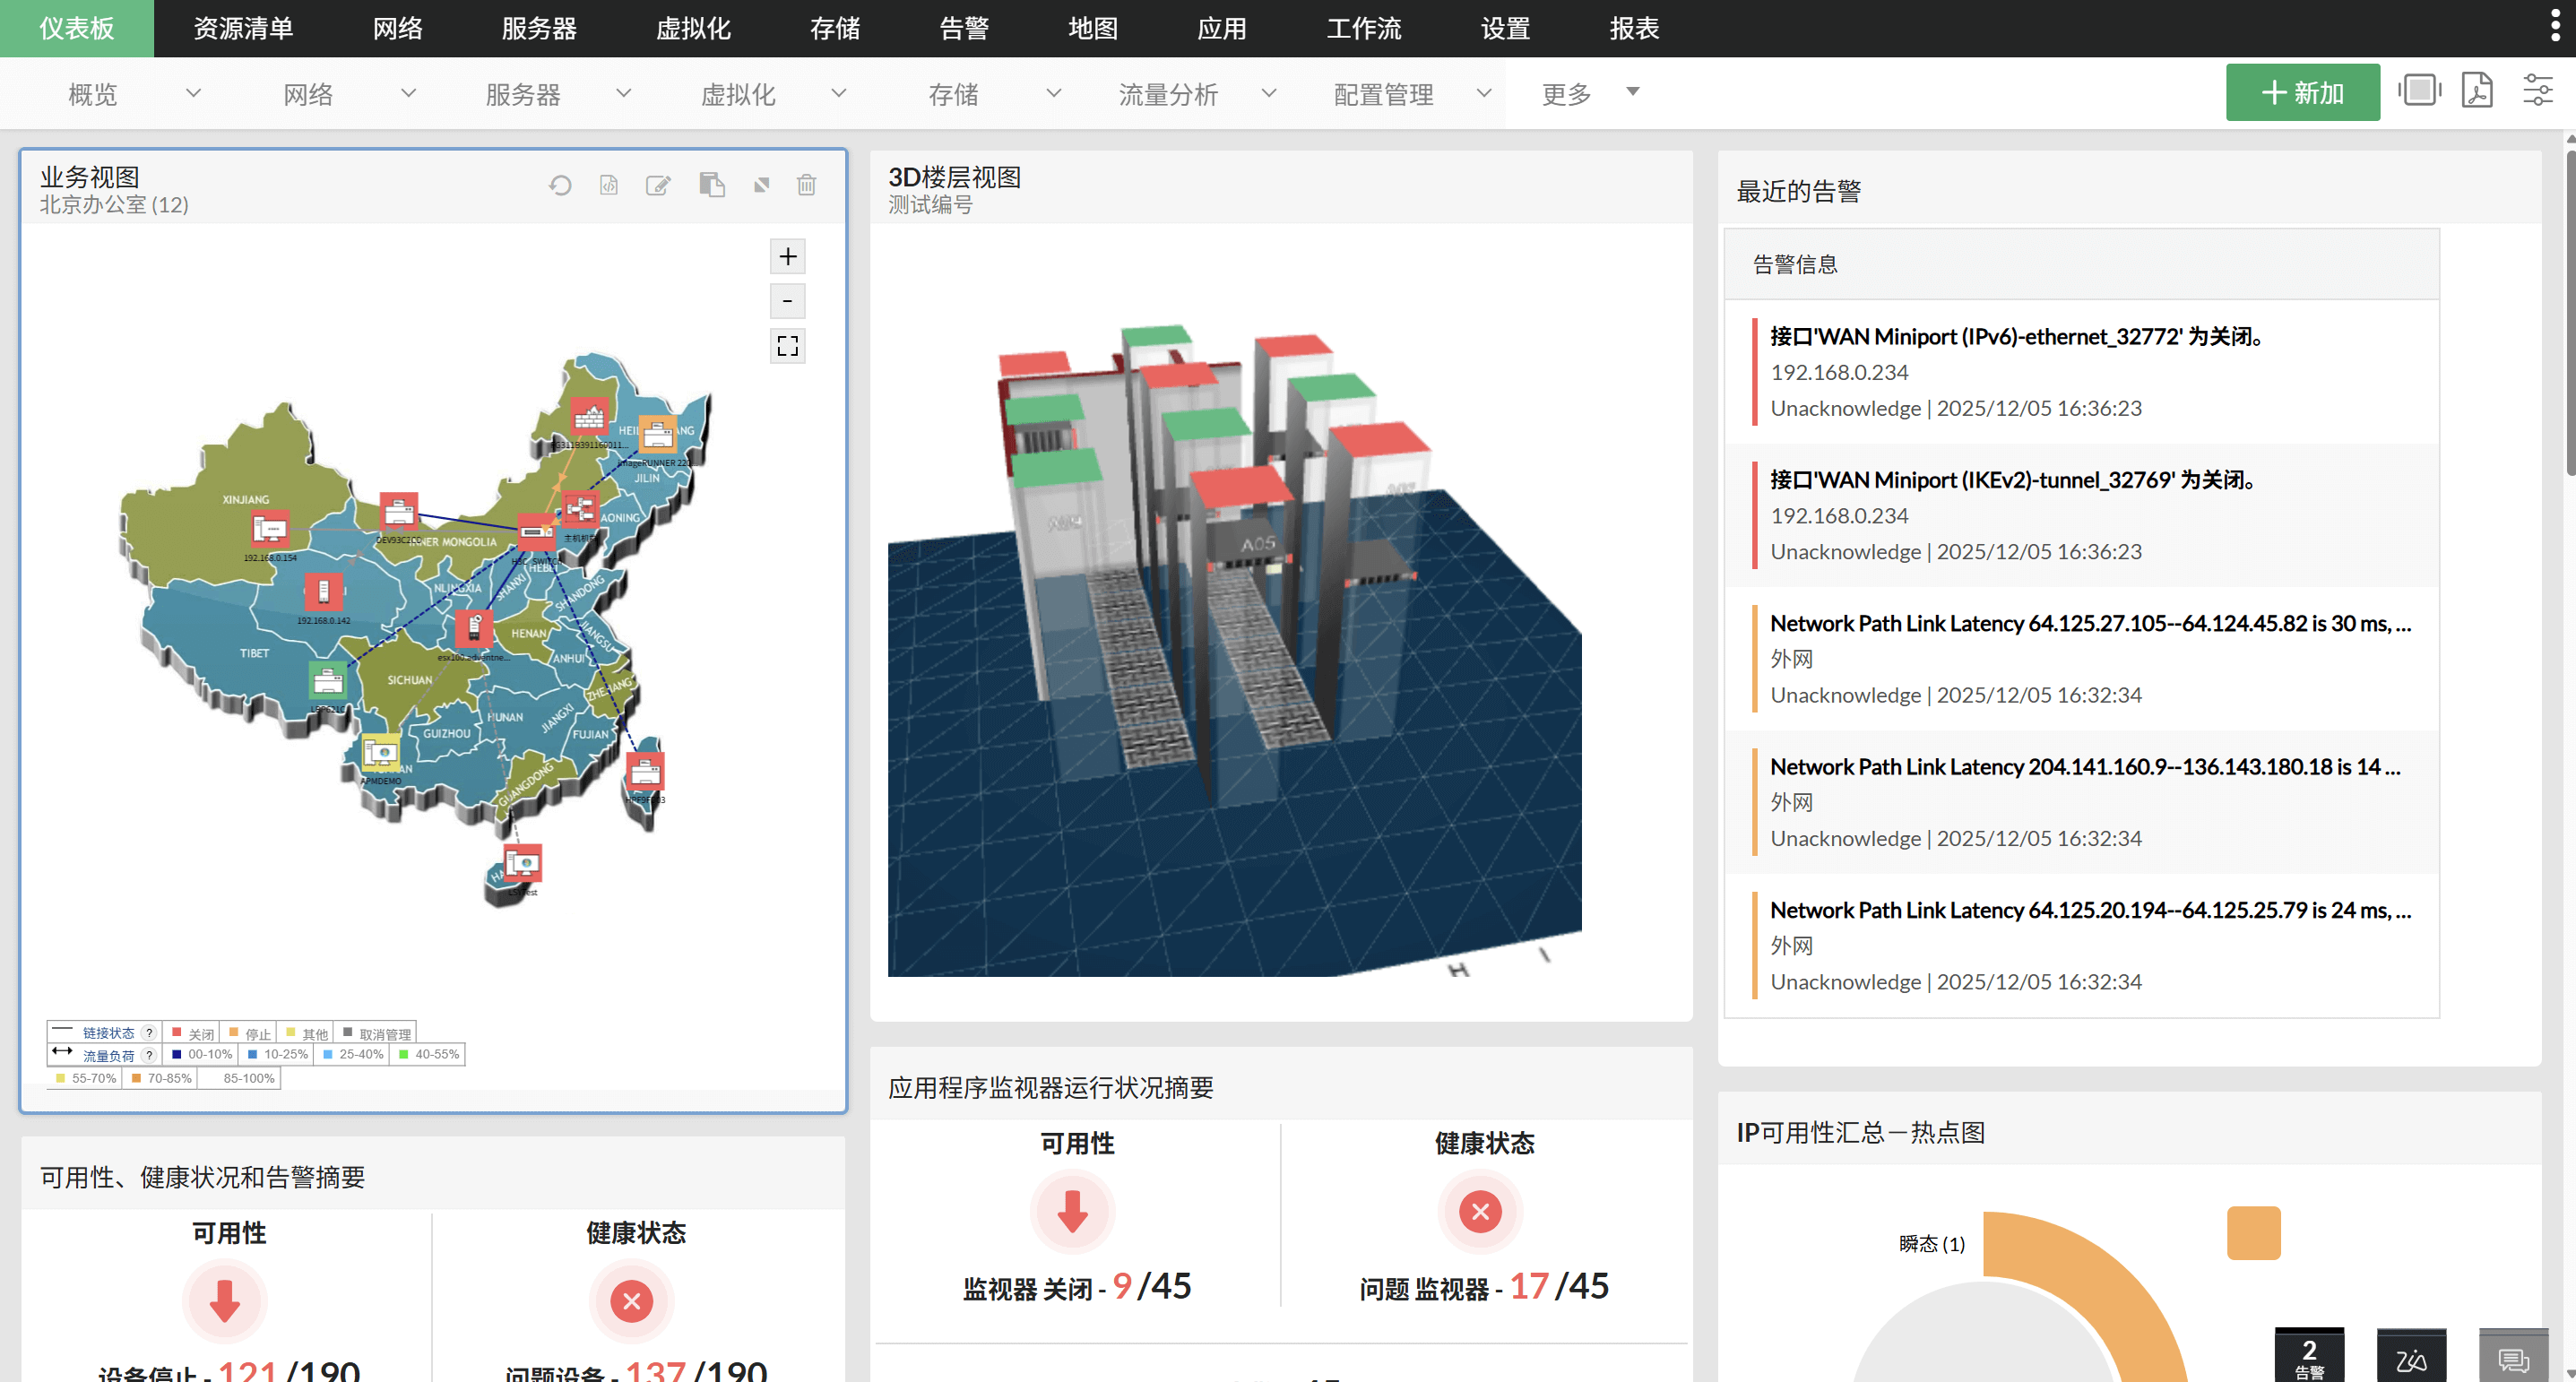Click the copy widget icon in 业务视图 header
Image resolution: width=2576 pixels, height=1382 pixels.
[711, 185]
